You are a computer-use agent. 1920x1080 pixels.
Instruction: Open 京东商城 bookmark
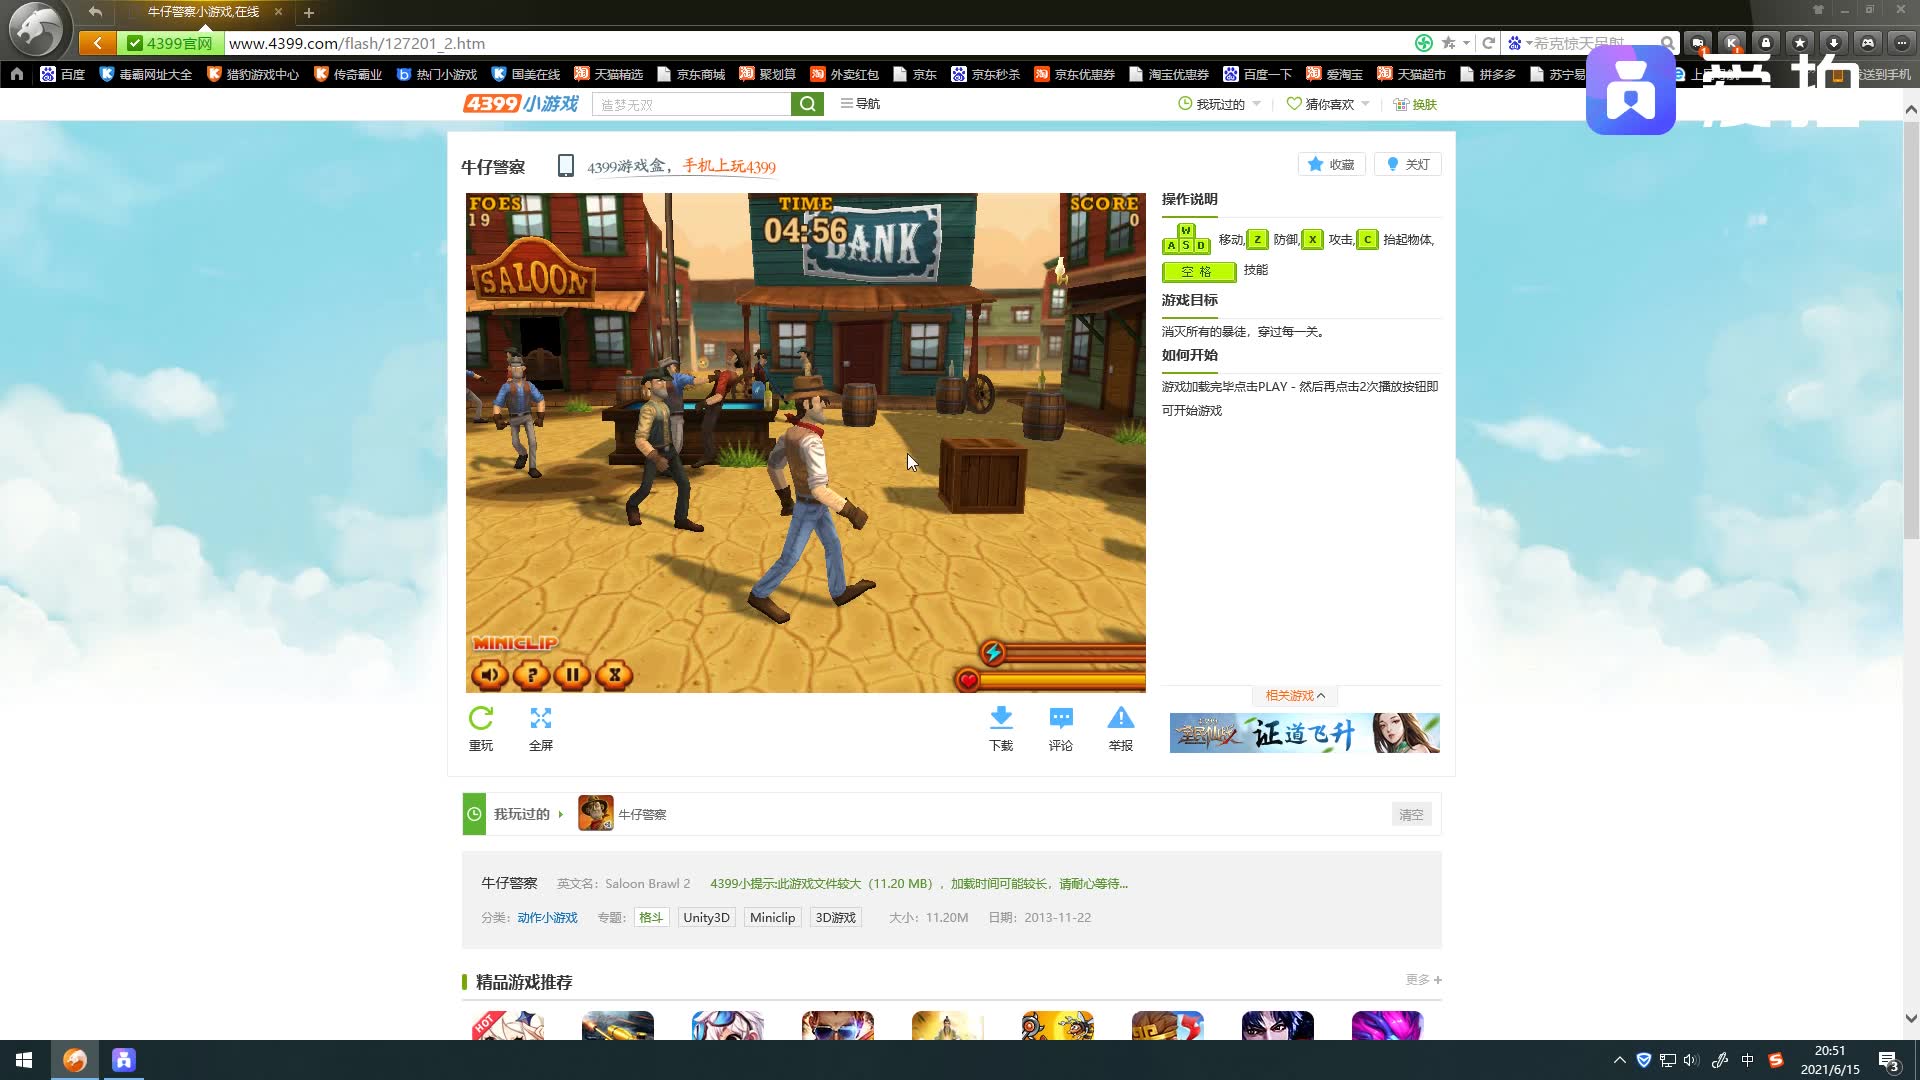[691, 74]
